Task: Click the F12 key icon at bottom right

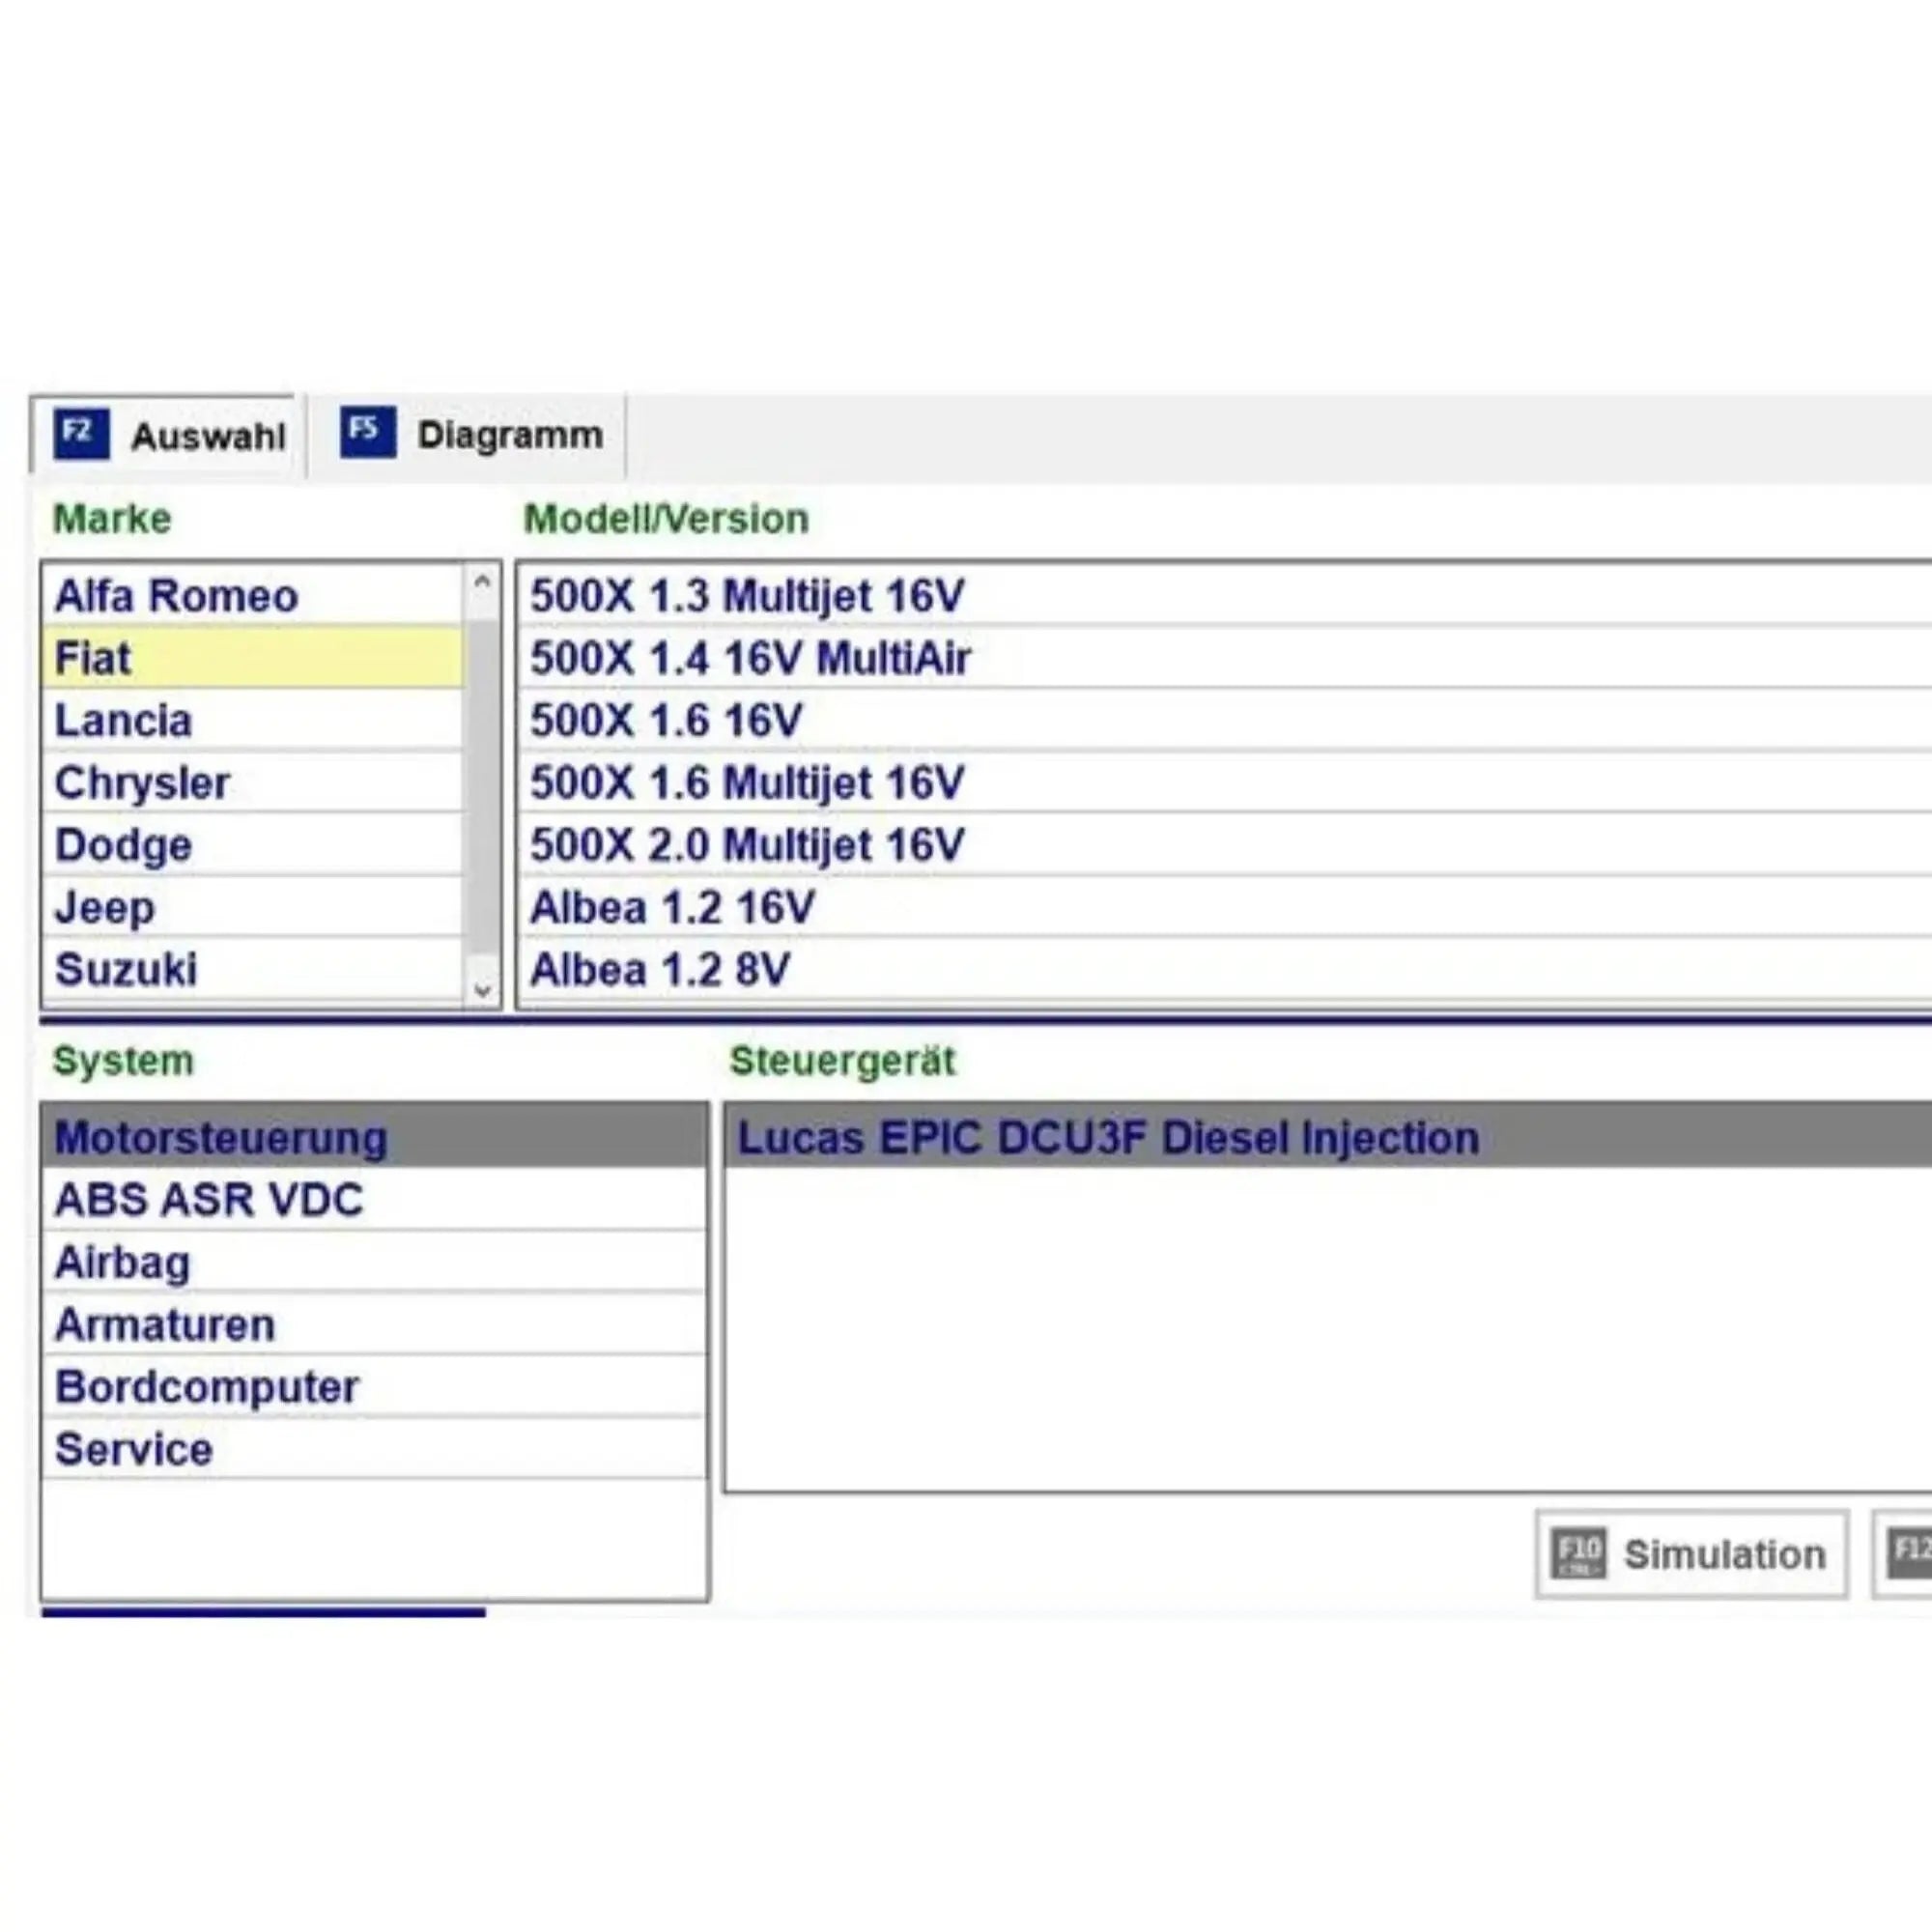Action: (1913, 1551)
